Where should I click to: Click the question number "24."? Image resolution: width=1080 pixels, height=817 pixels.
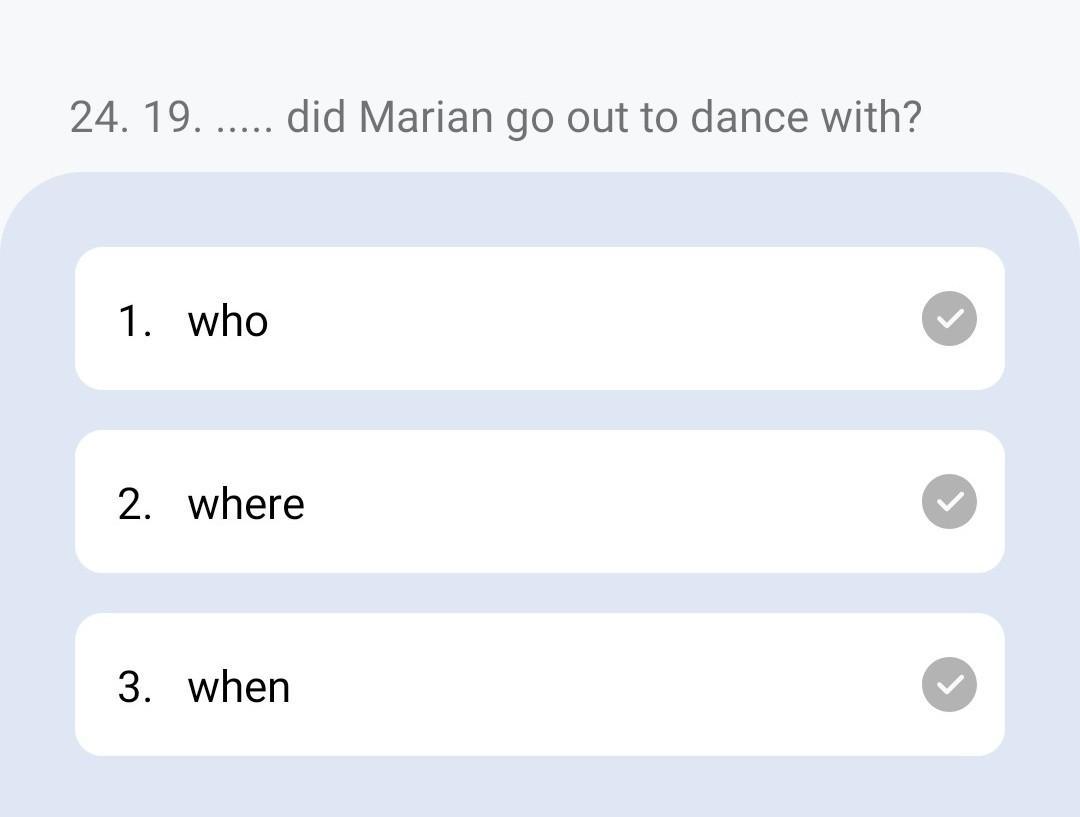tap(100, 117)
